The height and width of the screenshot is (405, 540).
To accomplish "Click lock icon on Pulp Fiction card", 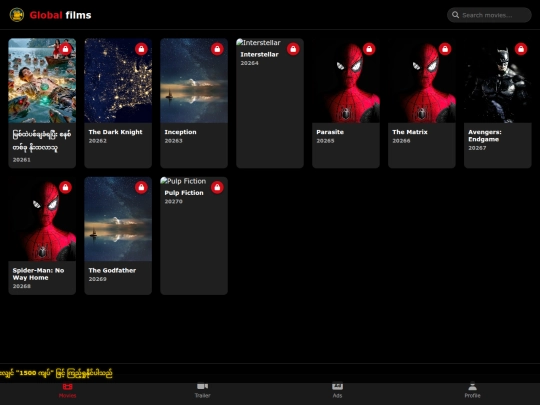I will click(217, 187).
